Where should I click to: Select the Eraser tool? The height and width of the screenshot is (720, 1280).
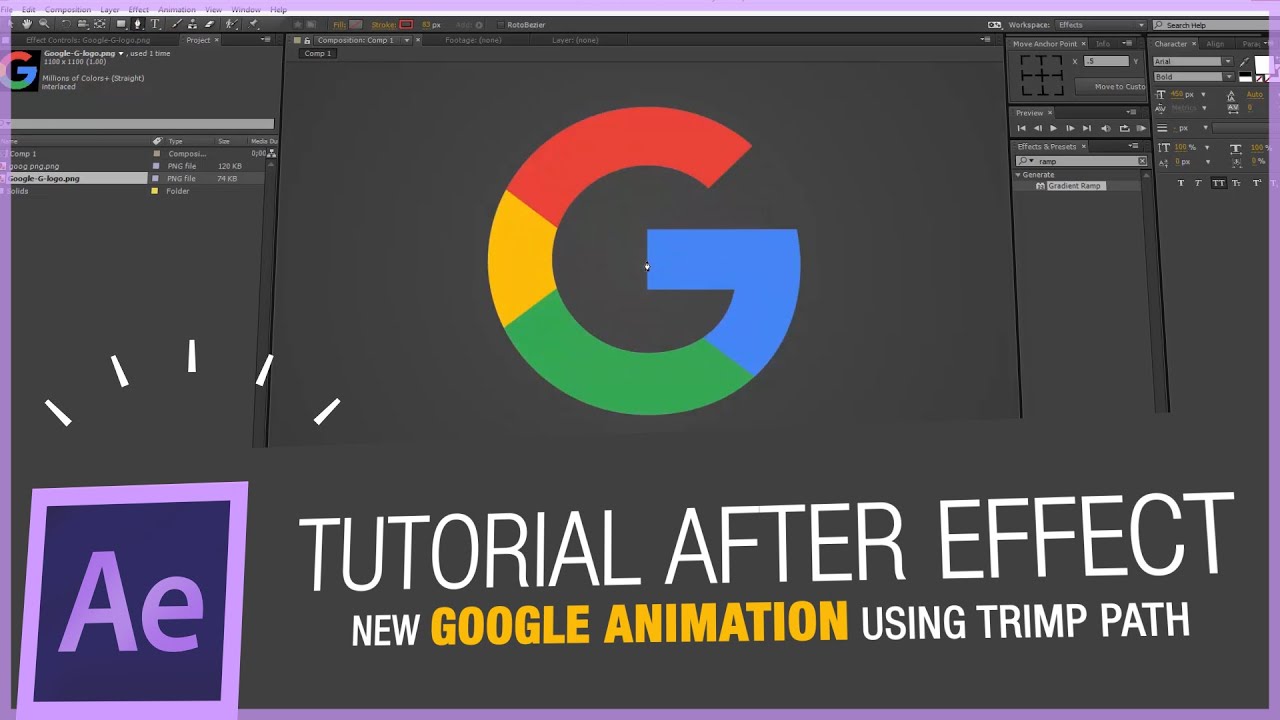pyautogui.click(x=209, y=24)
